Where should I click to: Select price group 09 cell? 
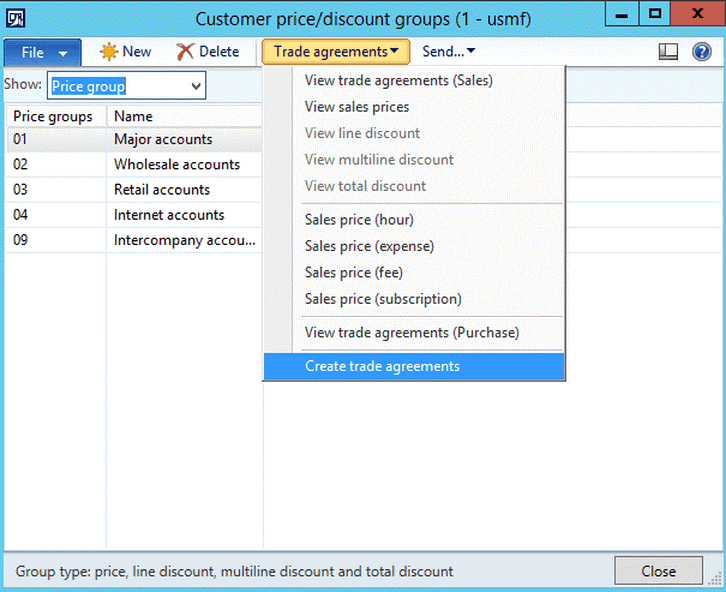click(56, 240)
